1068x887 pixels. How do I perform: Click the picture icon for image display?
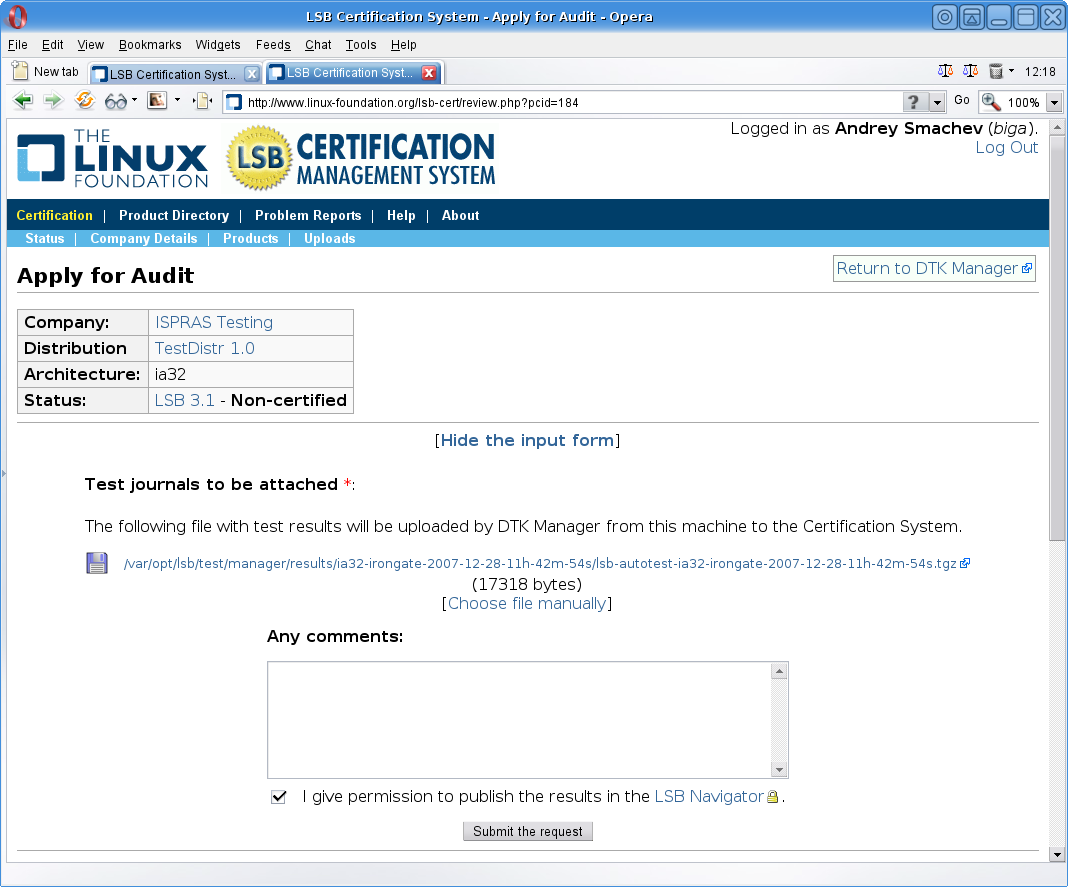pos(157,101)
